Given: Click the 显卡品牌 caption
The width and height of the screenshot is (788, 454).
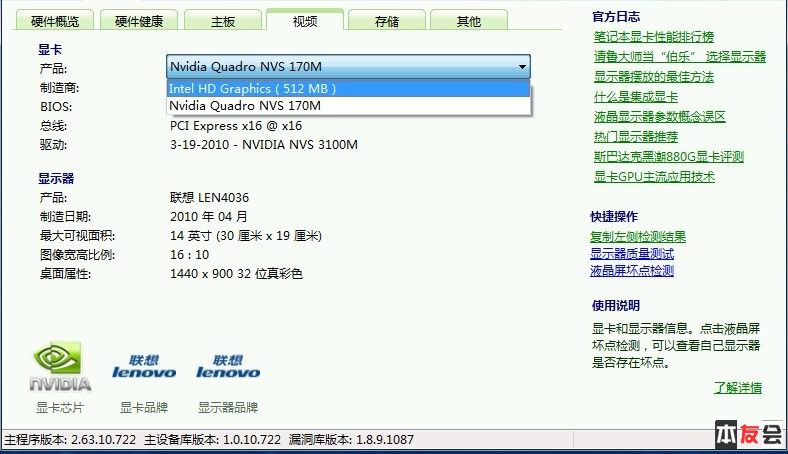Looking at the screenshot, I should point(144,408).
